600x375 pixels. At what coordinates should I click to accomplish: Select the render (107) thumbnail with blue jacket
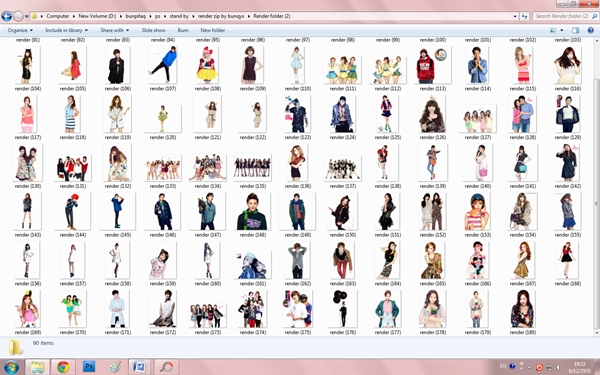click(x=163, y=65)
